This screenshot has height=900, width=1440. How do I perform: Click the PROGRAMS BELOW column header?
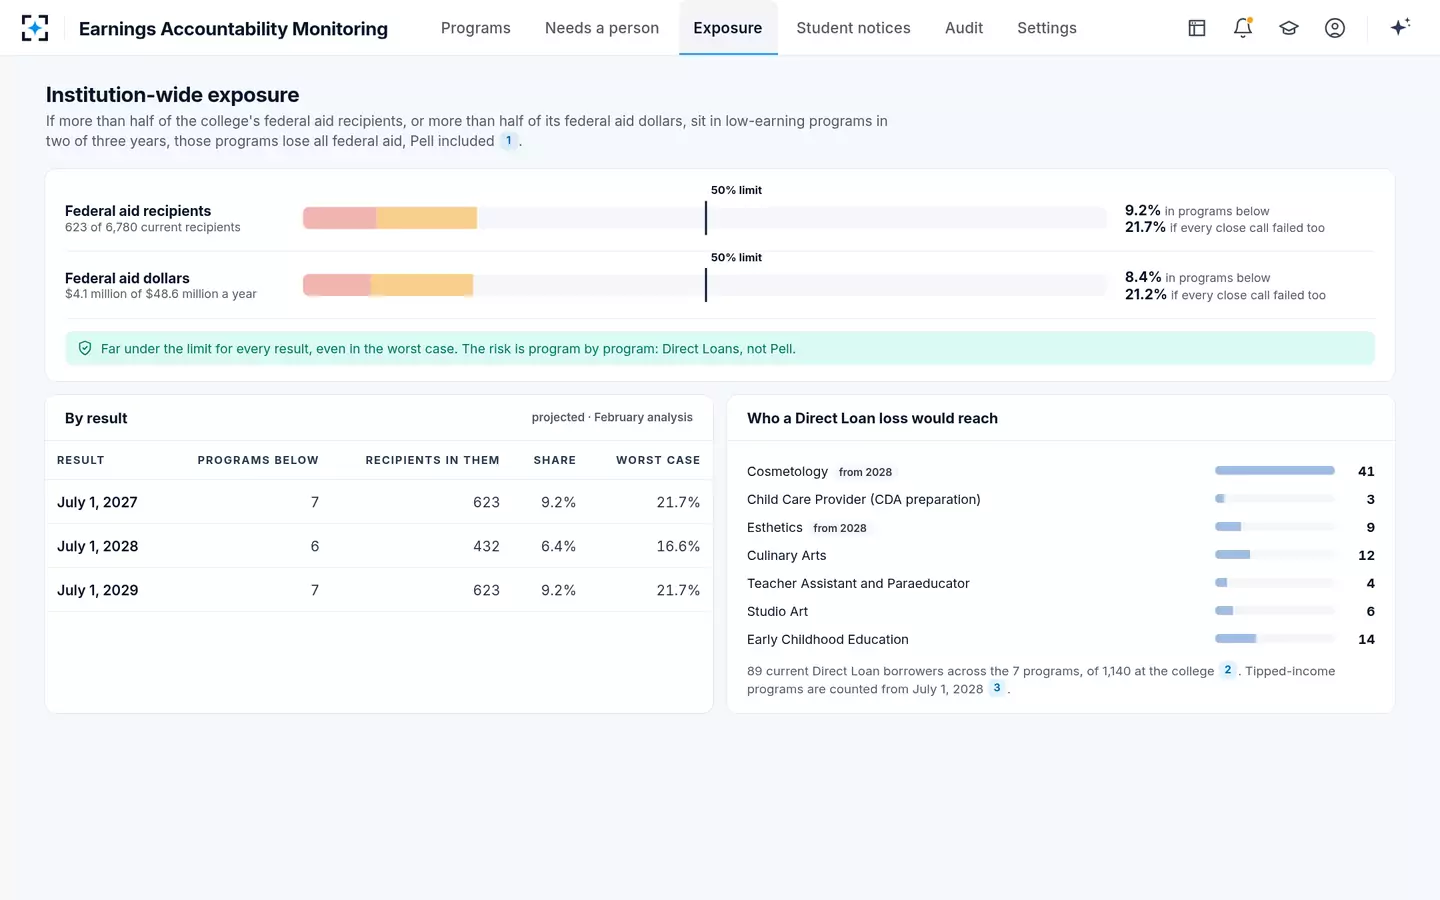tap(258, 460)
